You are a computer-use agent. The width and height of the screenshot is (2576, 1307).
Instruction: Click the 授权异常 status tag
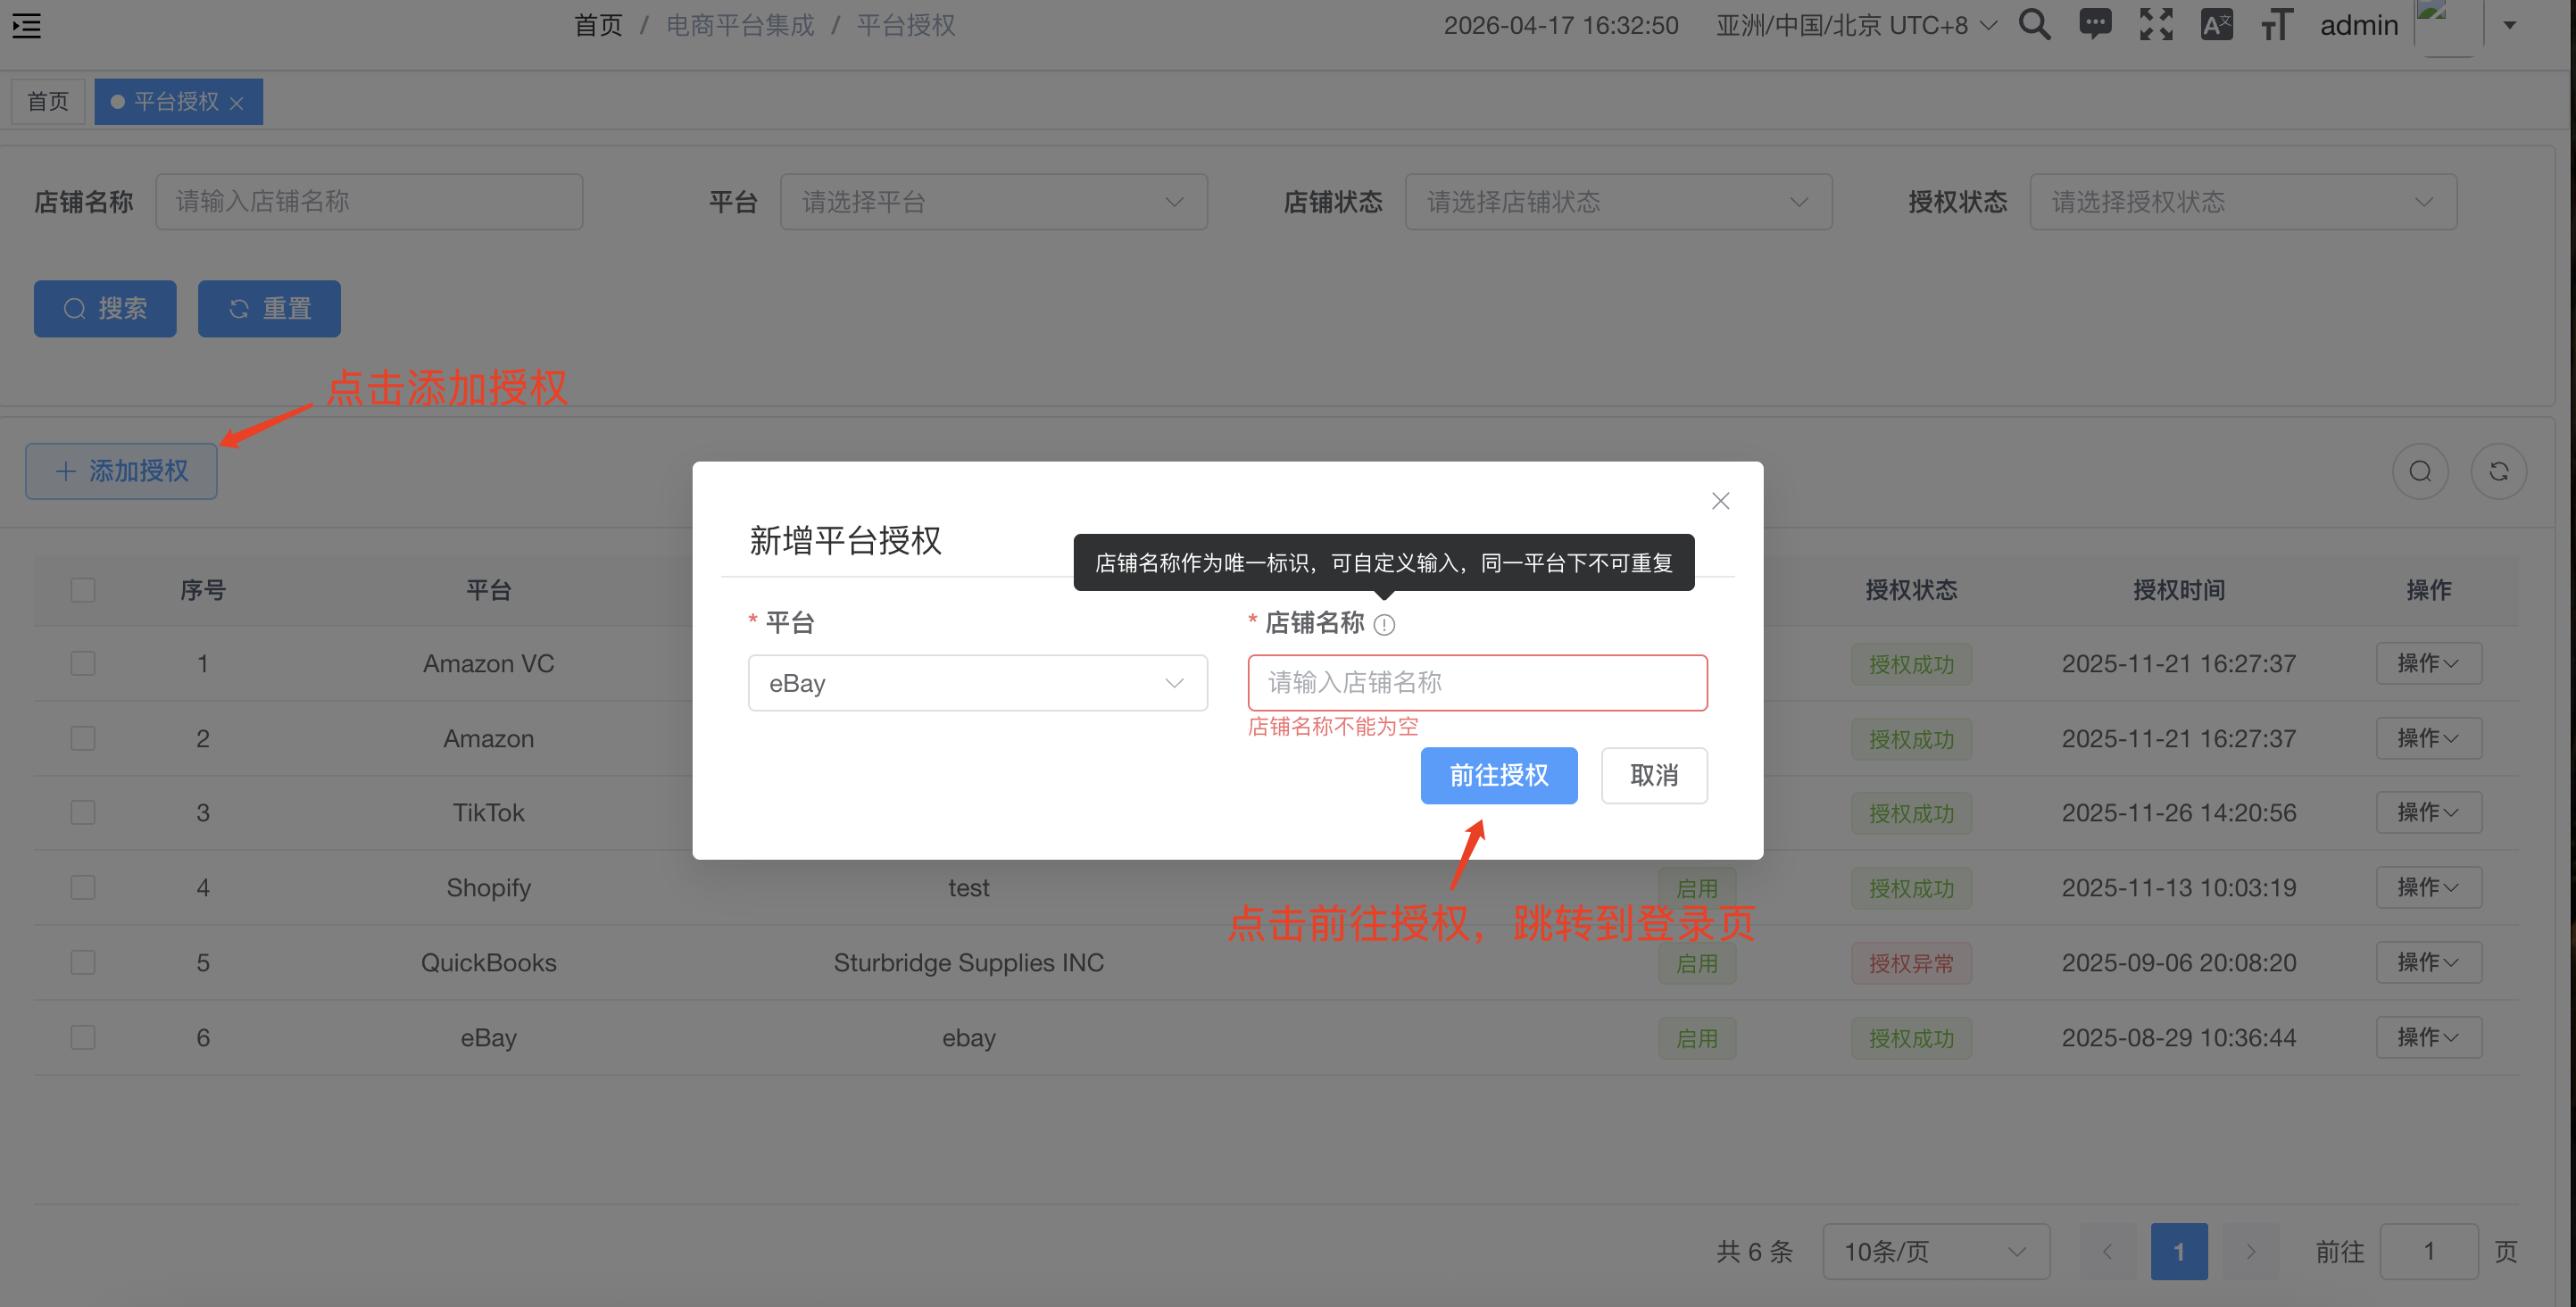[x=1911, y=964]
